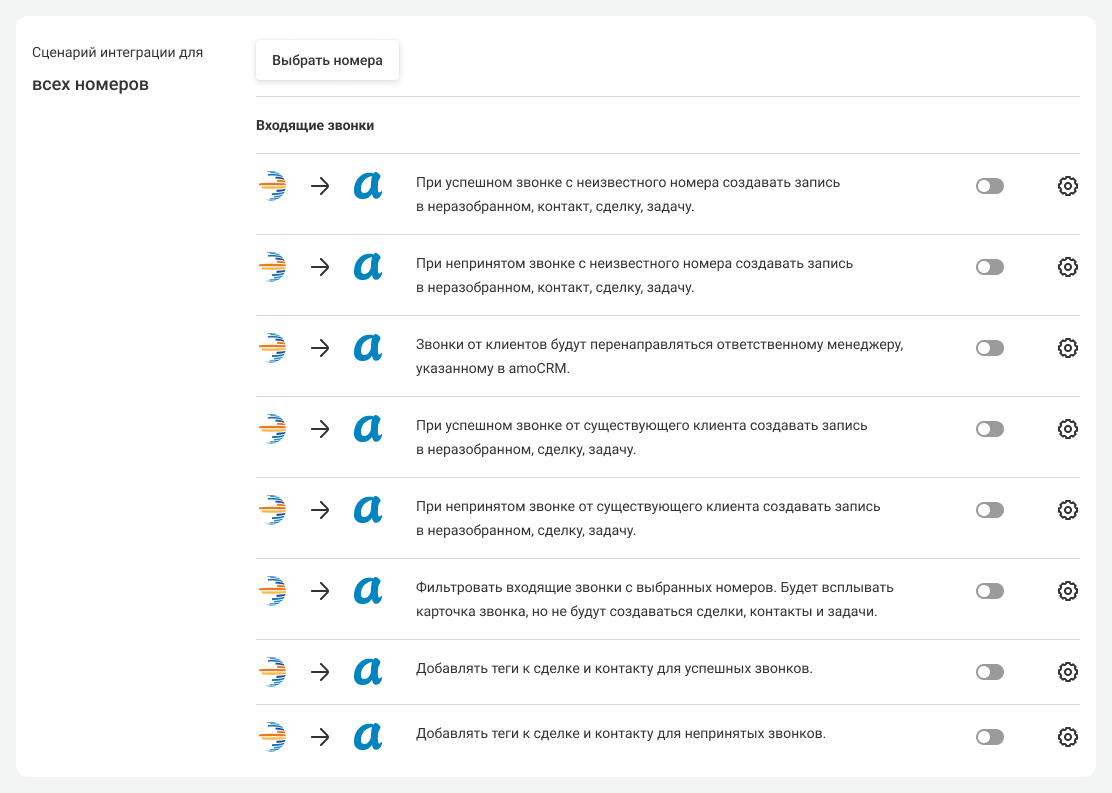The height and width of the screenshot is (793, 1112).
Task: Enable adding tags for missed calls
Action: click(989, 737)
